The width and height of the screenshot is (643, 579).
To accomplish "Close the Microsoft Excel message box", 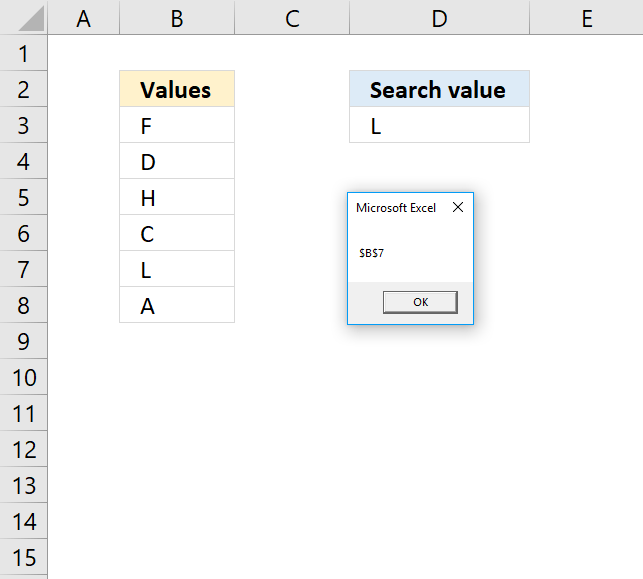I will point(458,208).
